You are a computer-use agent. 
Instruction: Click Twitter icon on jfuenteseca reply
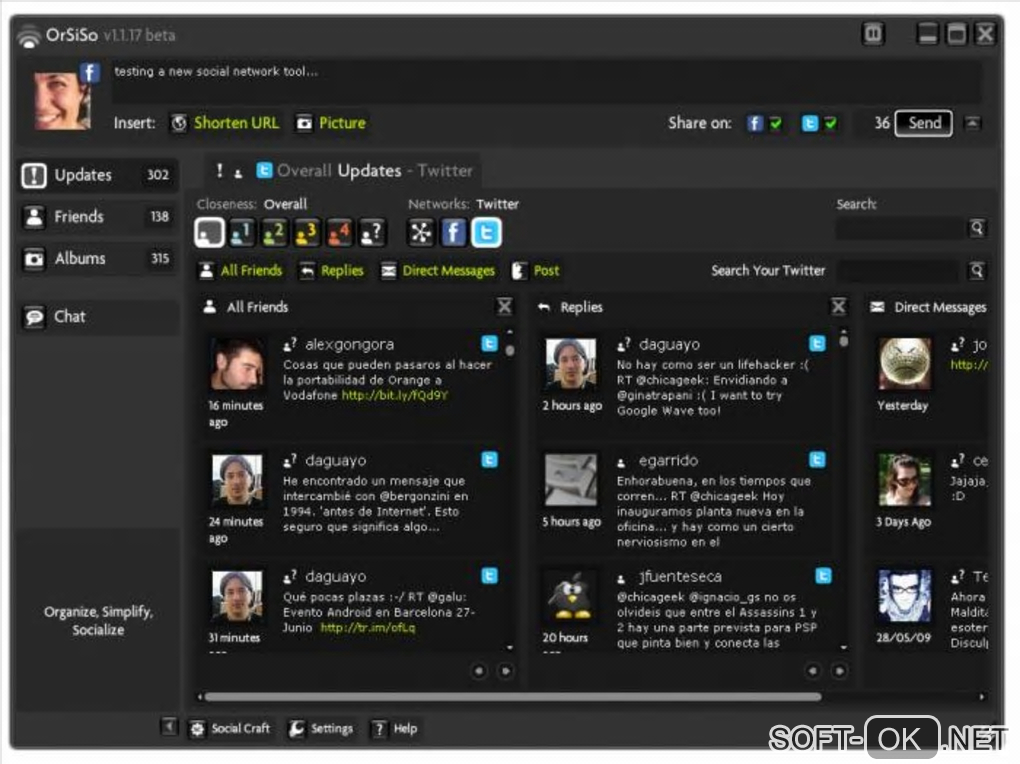(x=823, y=575)
